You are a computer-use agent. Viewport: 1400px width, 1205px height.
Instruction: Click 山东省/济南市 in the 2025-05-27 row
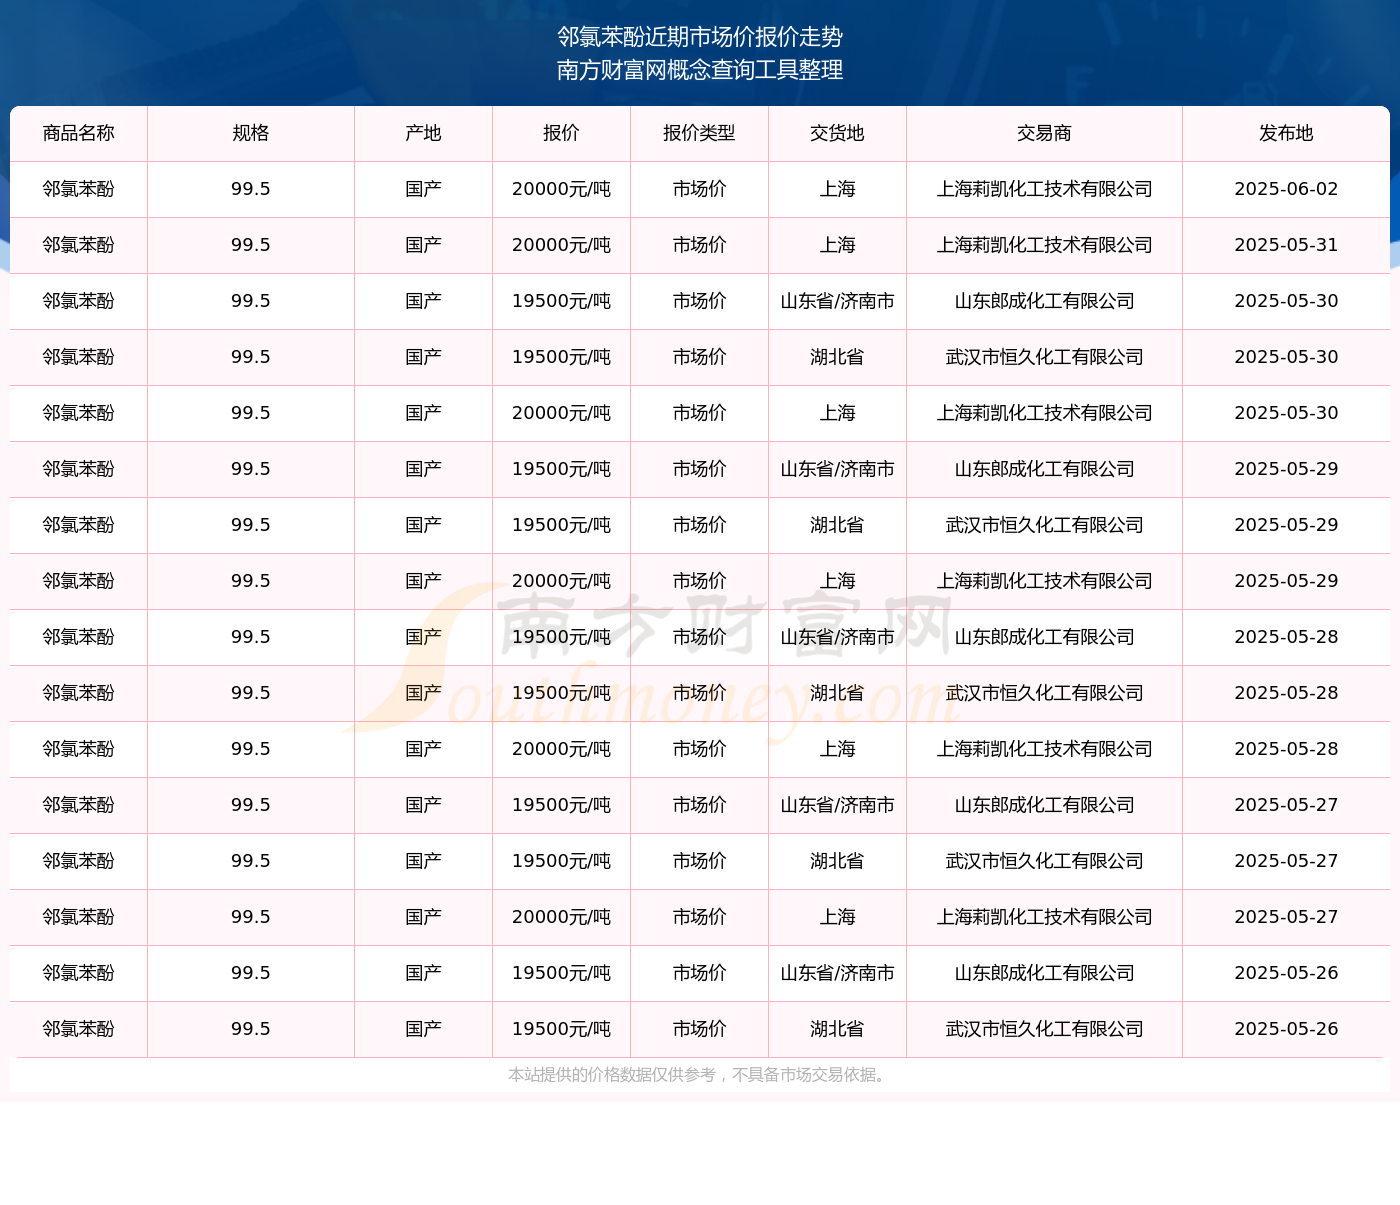[x=838, y=805]
